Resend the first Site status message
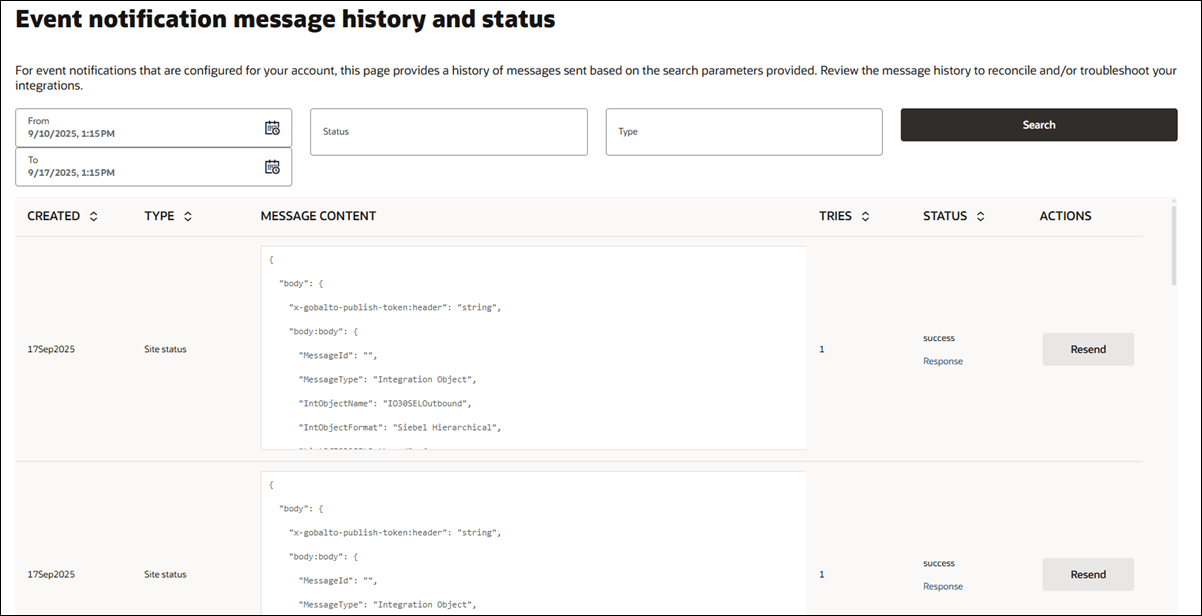 click(x=1088, y=348)
